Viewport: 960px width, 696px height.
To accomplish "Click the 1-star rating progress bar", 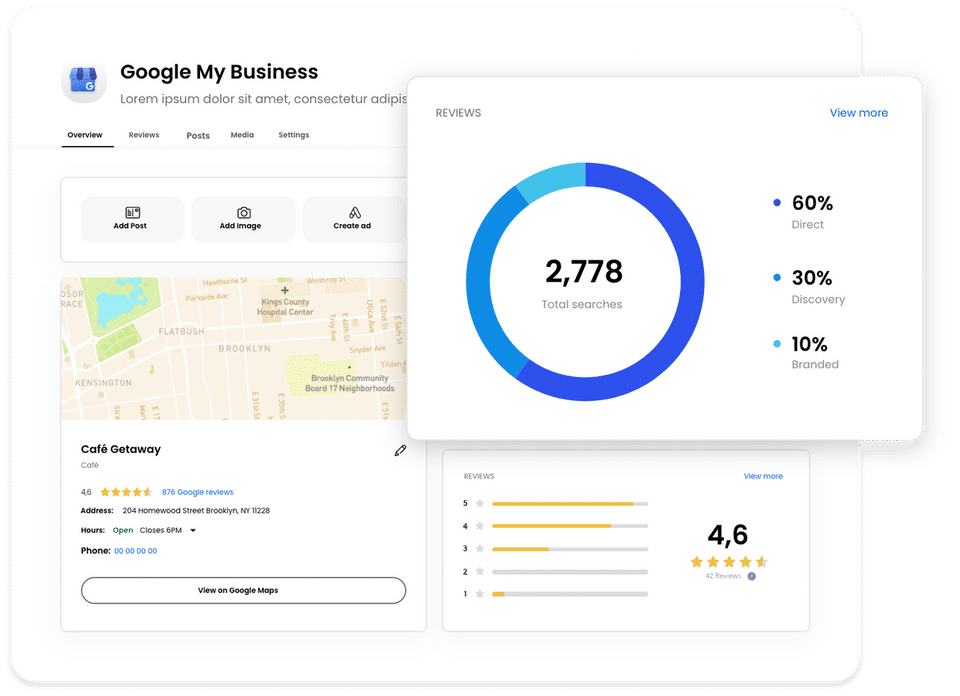I will 570,594.
